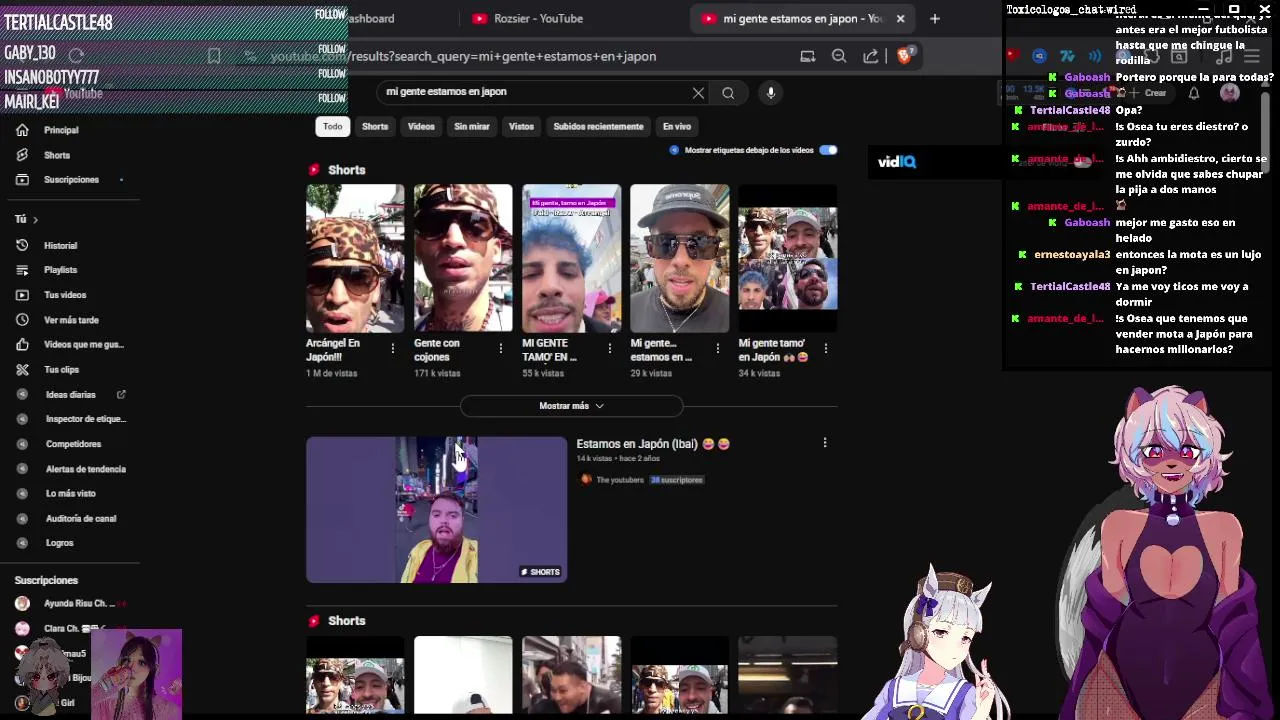The image size is (1280, 720).
Task: Select the Todo filter chip
Action: click(x=332, y=126)
